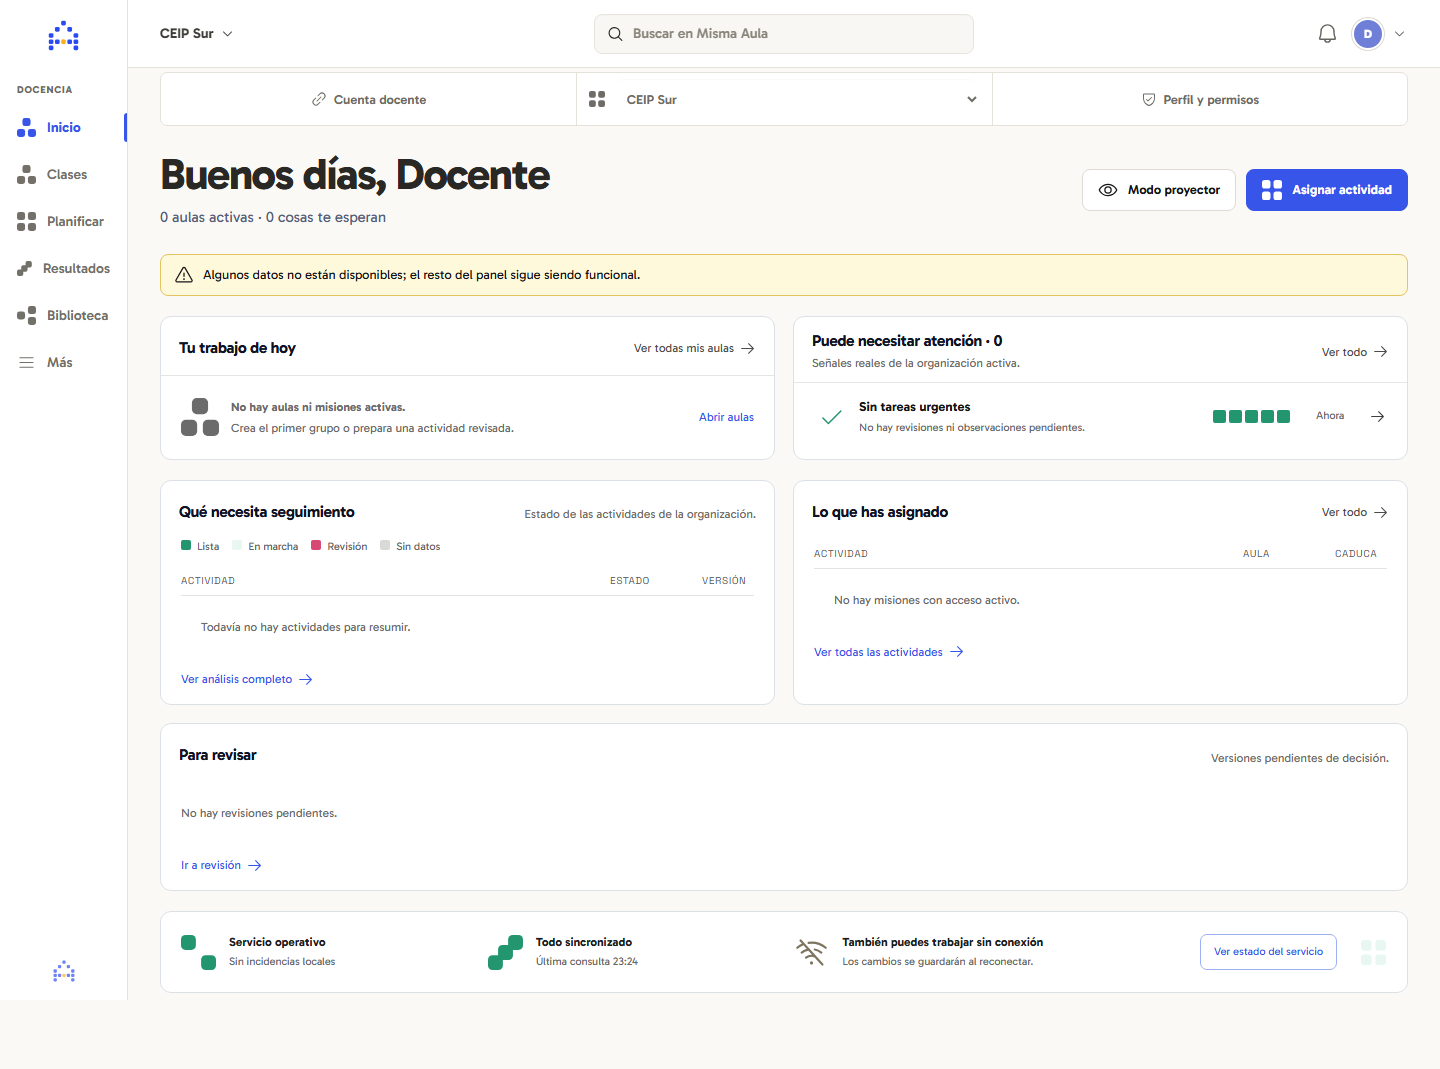
Task: Click Ver todo in Lo que has asignado
Action: click(1354, 512)
